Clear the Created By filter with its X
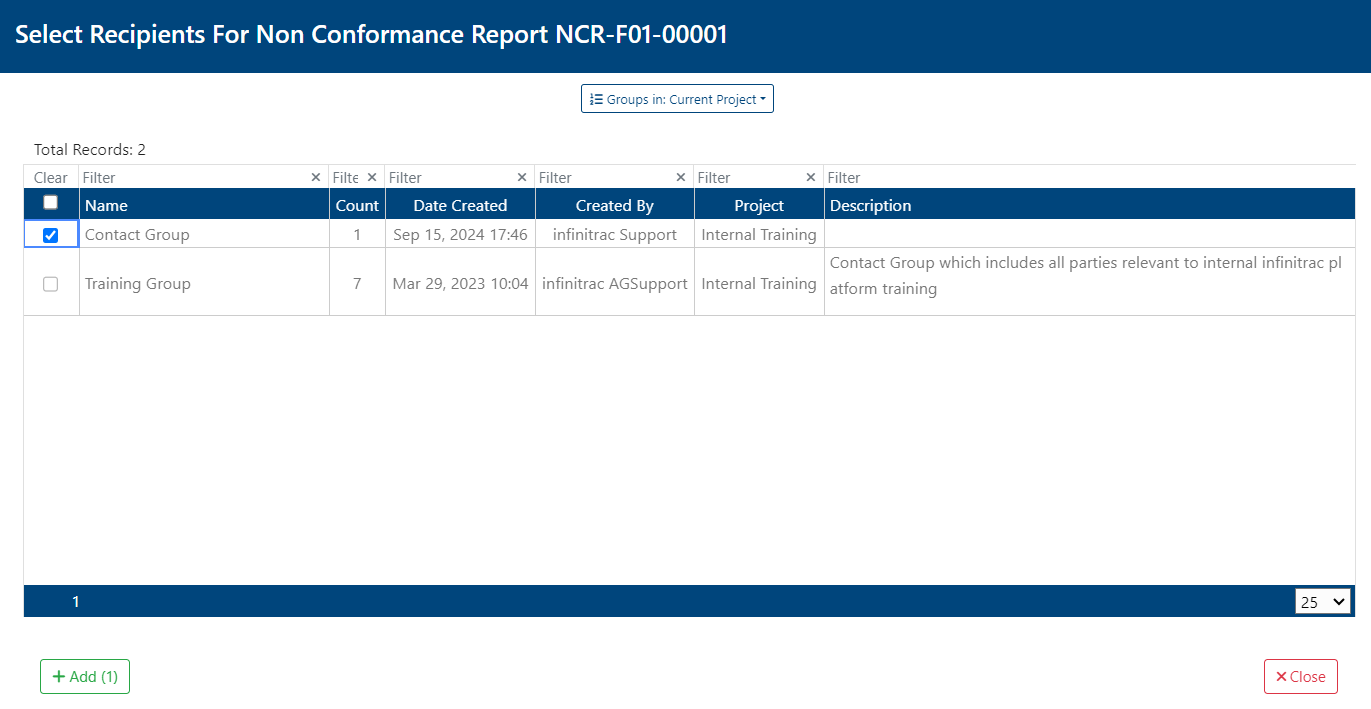 point(681,177)
